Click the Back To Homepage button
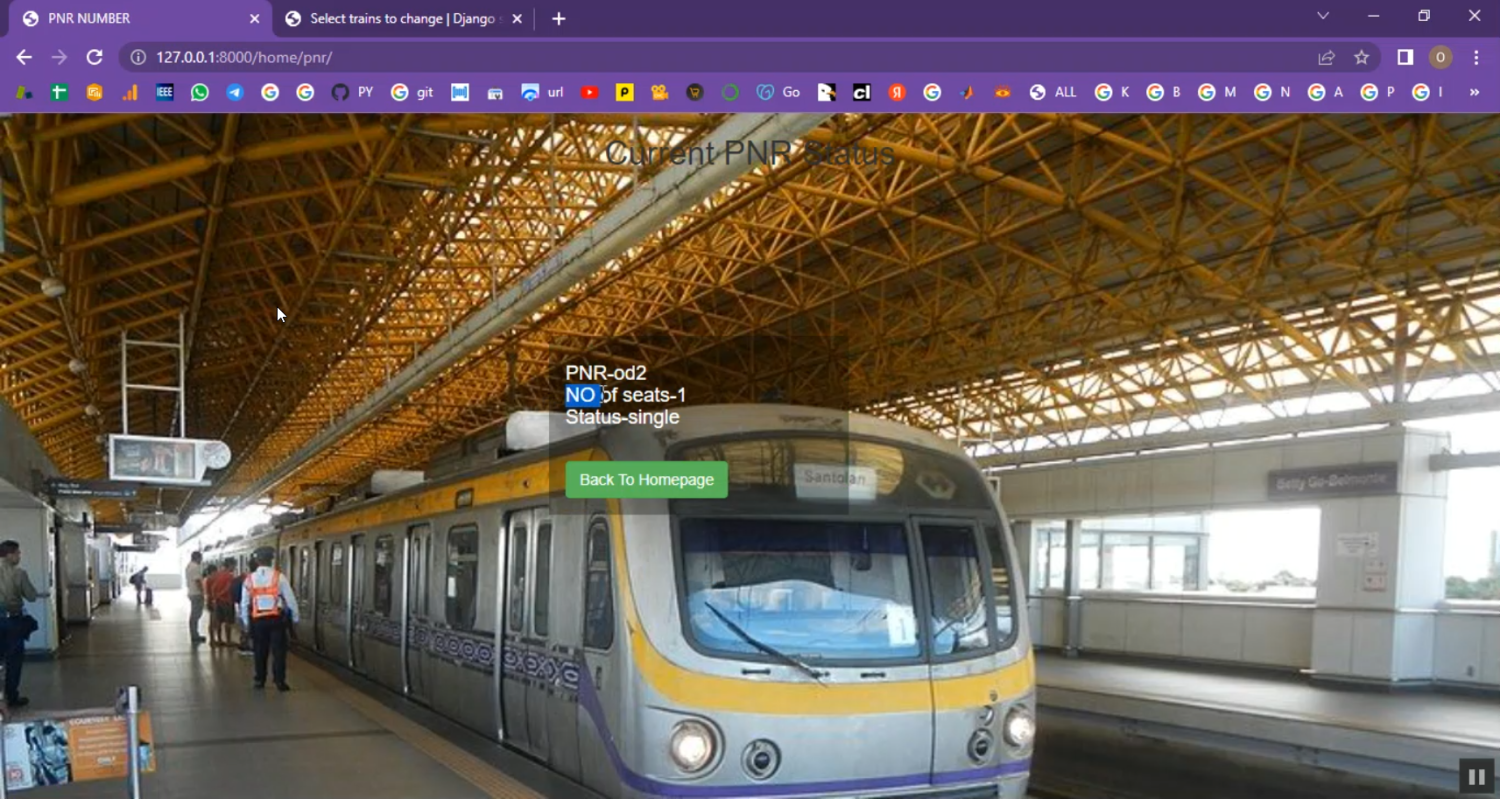 pyautogui.click(x=646, y=480)
